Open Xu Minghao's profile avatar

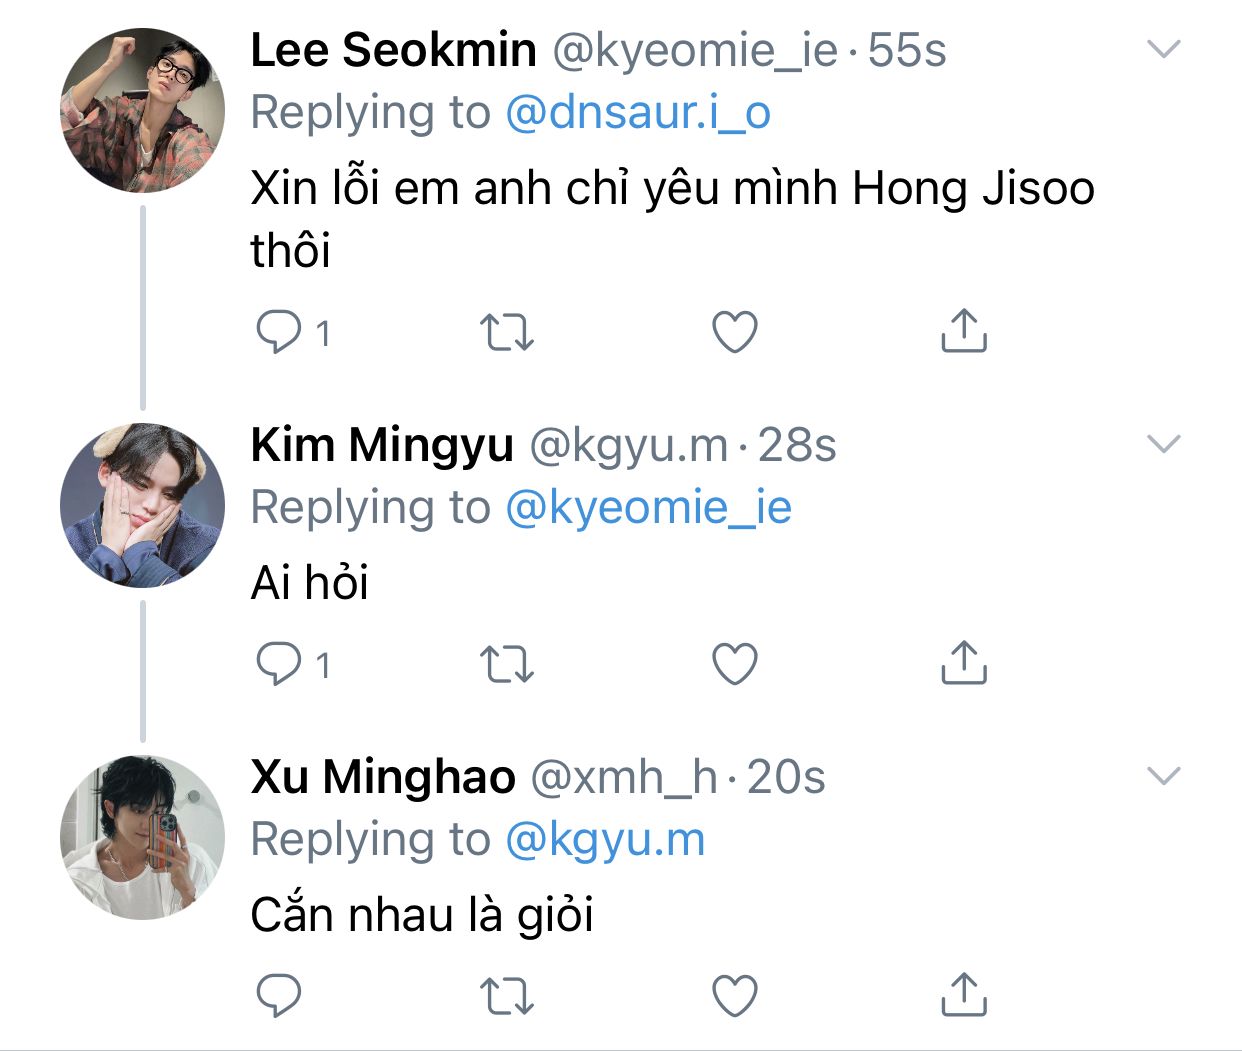pos(142,838)
